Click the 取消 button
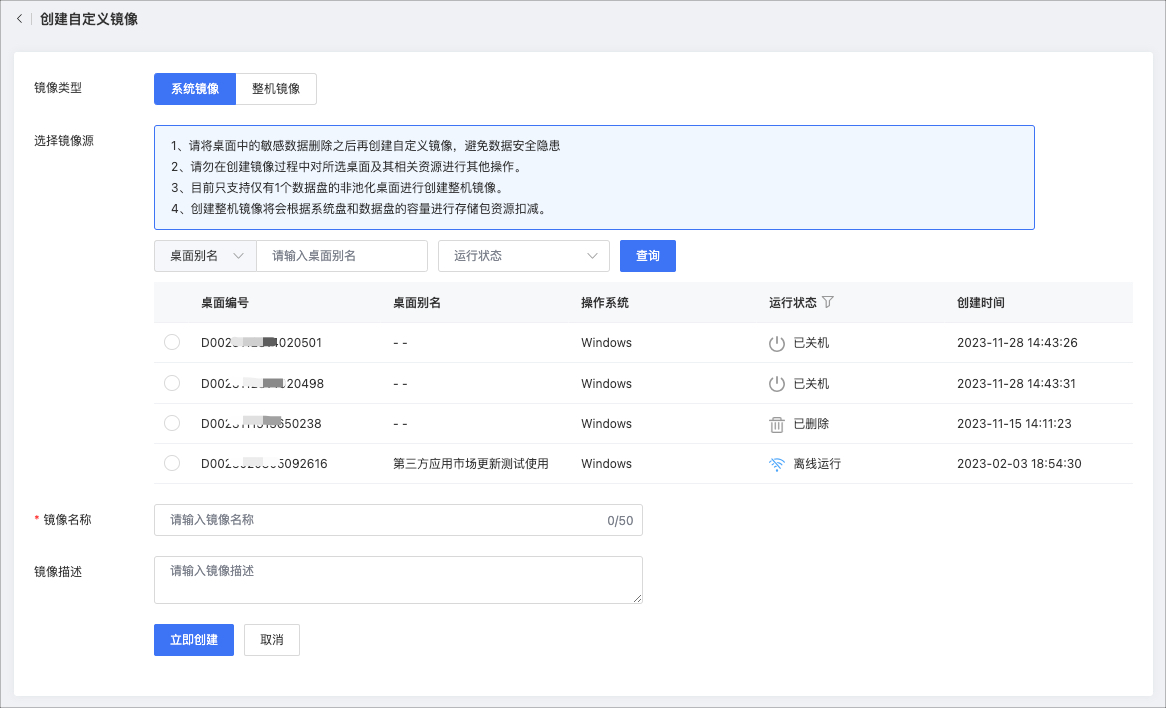The height and width of the screenshot is (708, 1166). [x=271, y=640]
